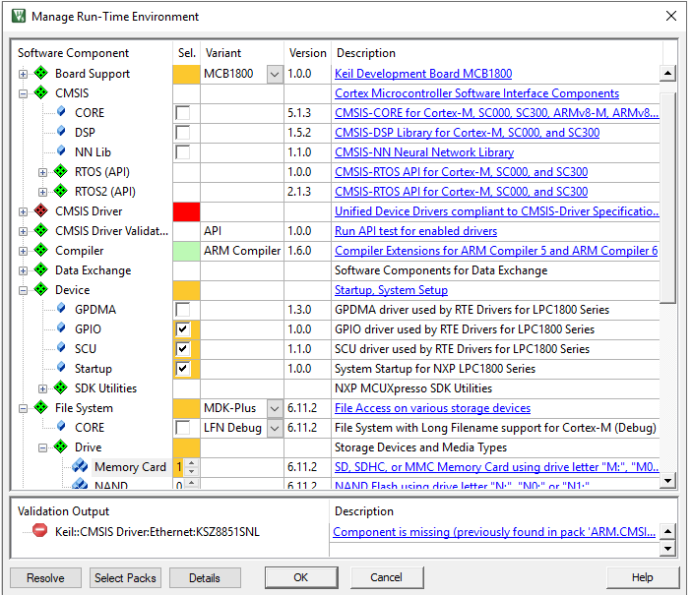Viewport: 692px width, 596px height.
Task: Open the MCB1800 variant dropdown
Action: coord(274,74)
